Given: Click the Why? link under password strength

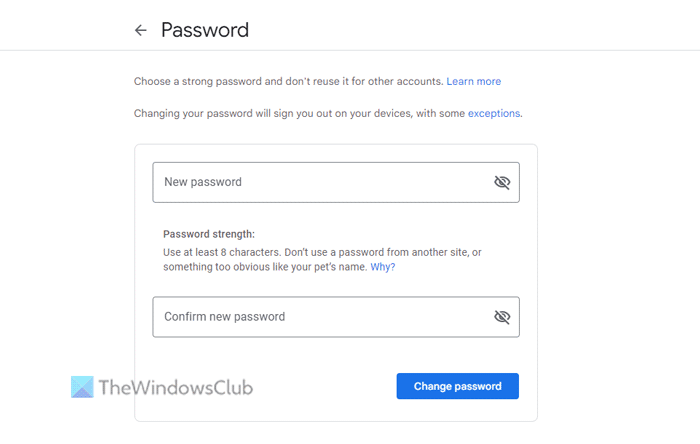Looking at the screenshot, I should pos(383,267).
